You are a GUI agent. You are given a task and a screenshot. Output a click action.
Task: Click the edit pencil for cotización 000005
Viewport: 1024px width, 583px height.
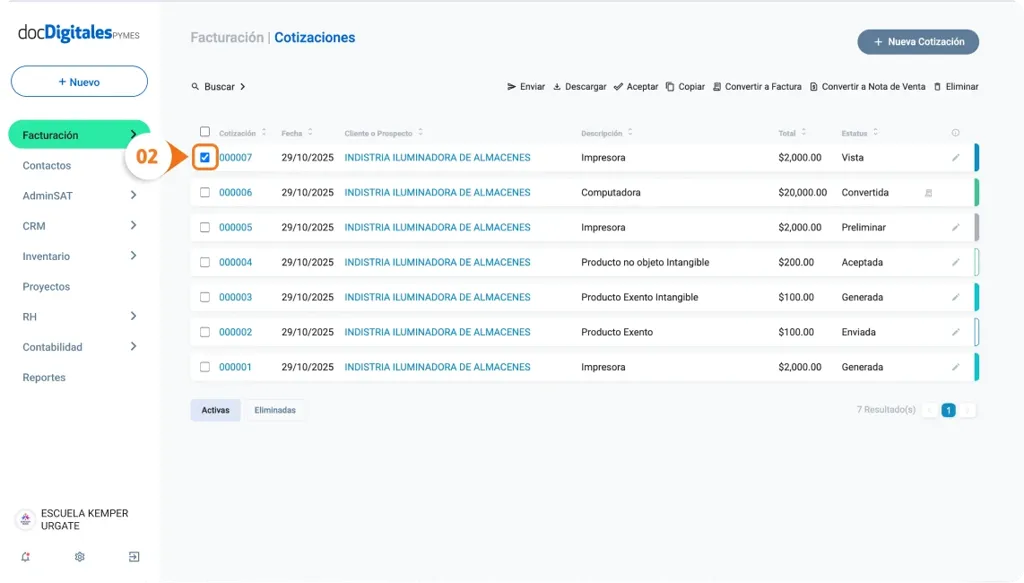955,227
